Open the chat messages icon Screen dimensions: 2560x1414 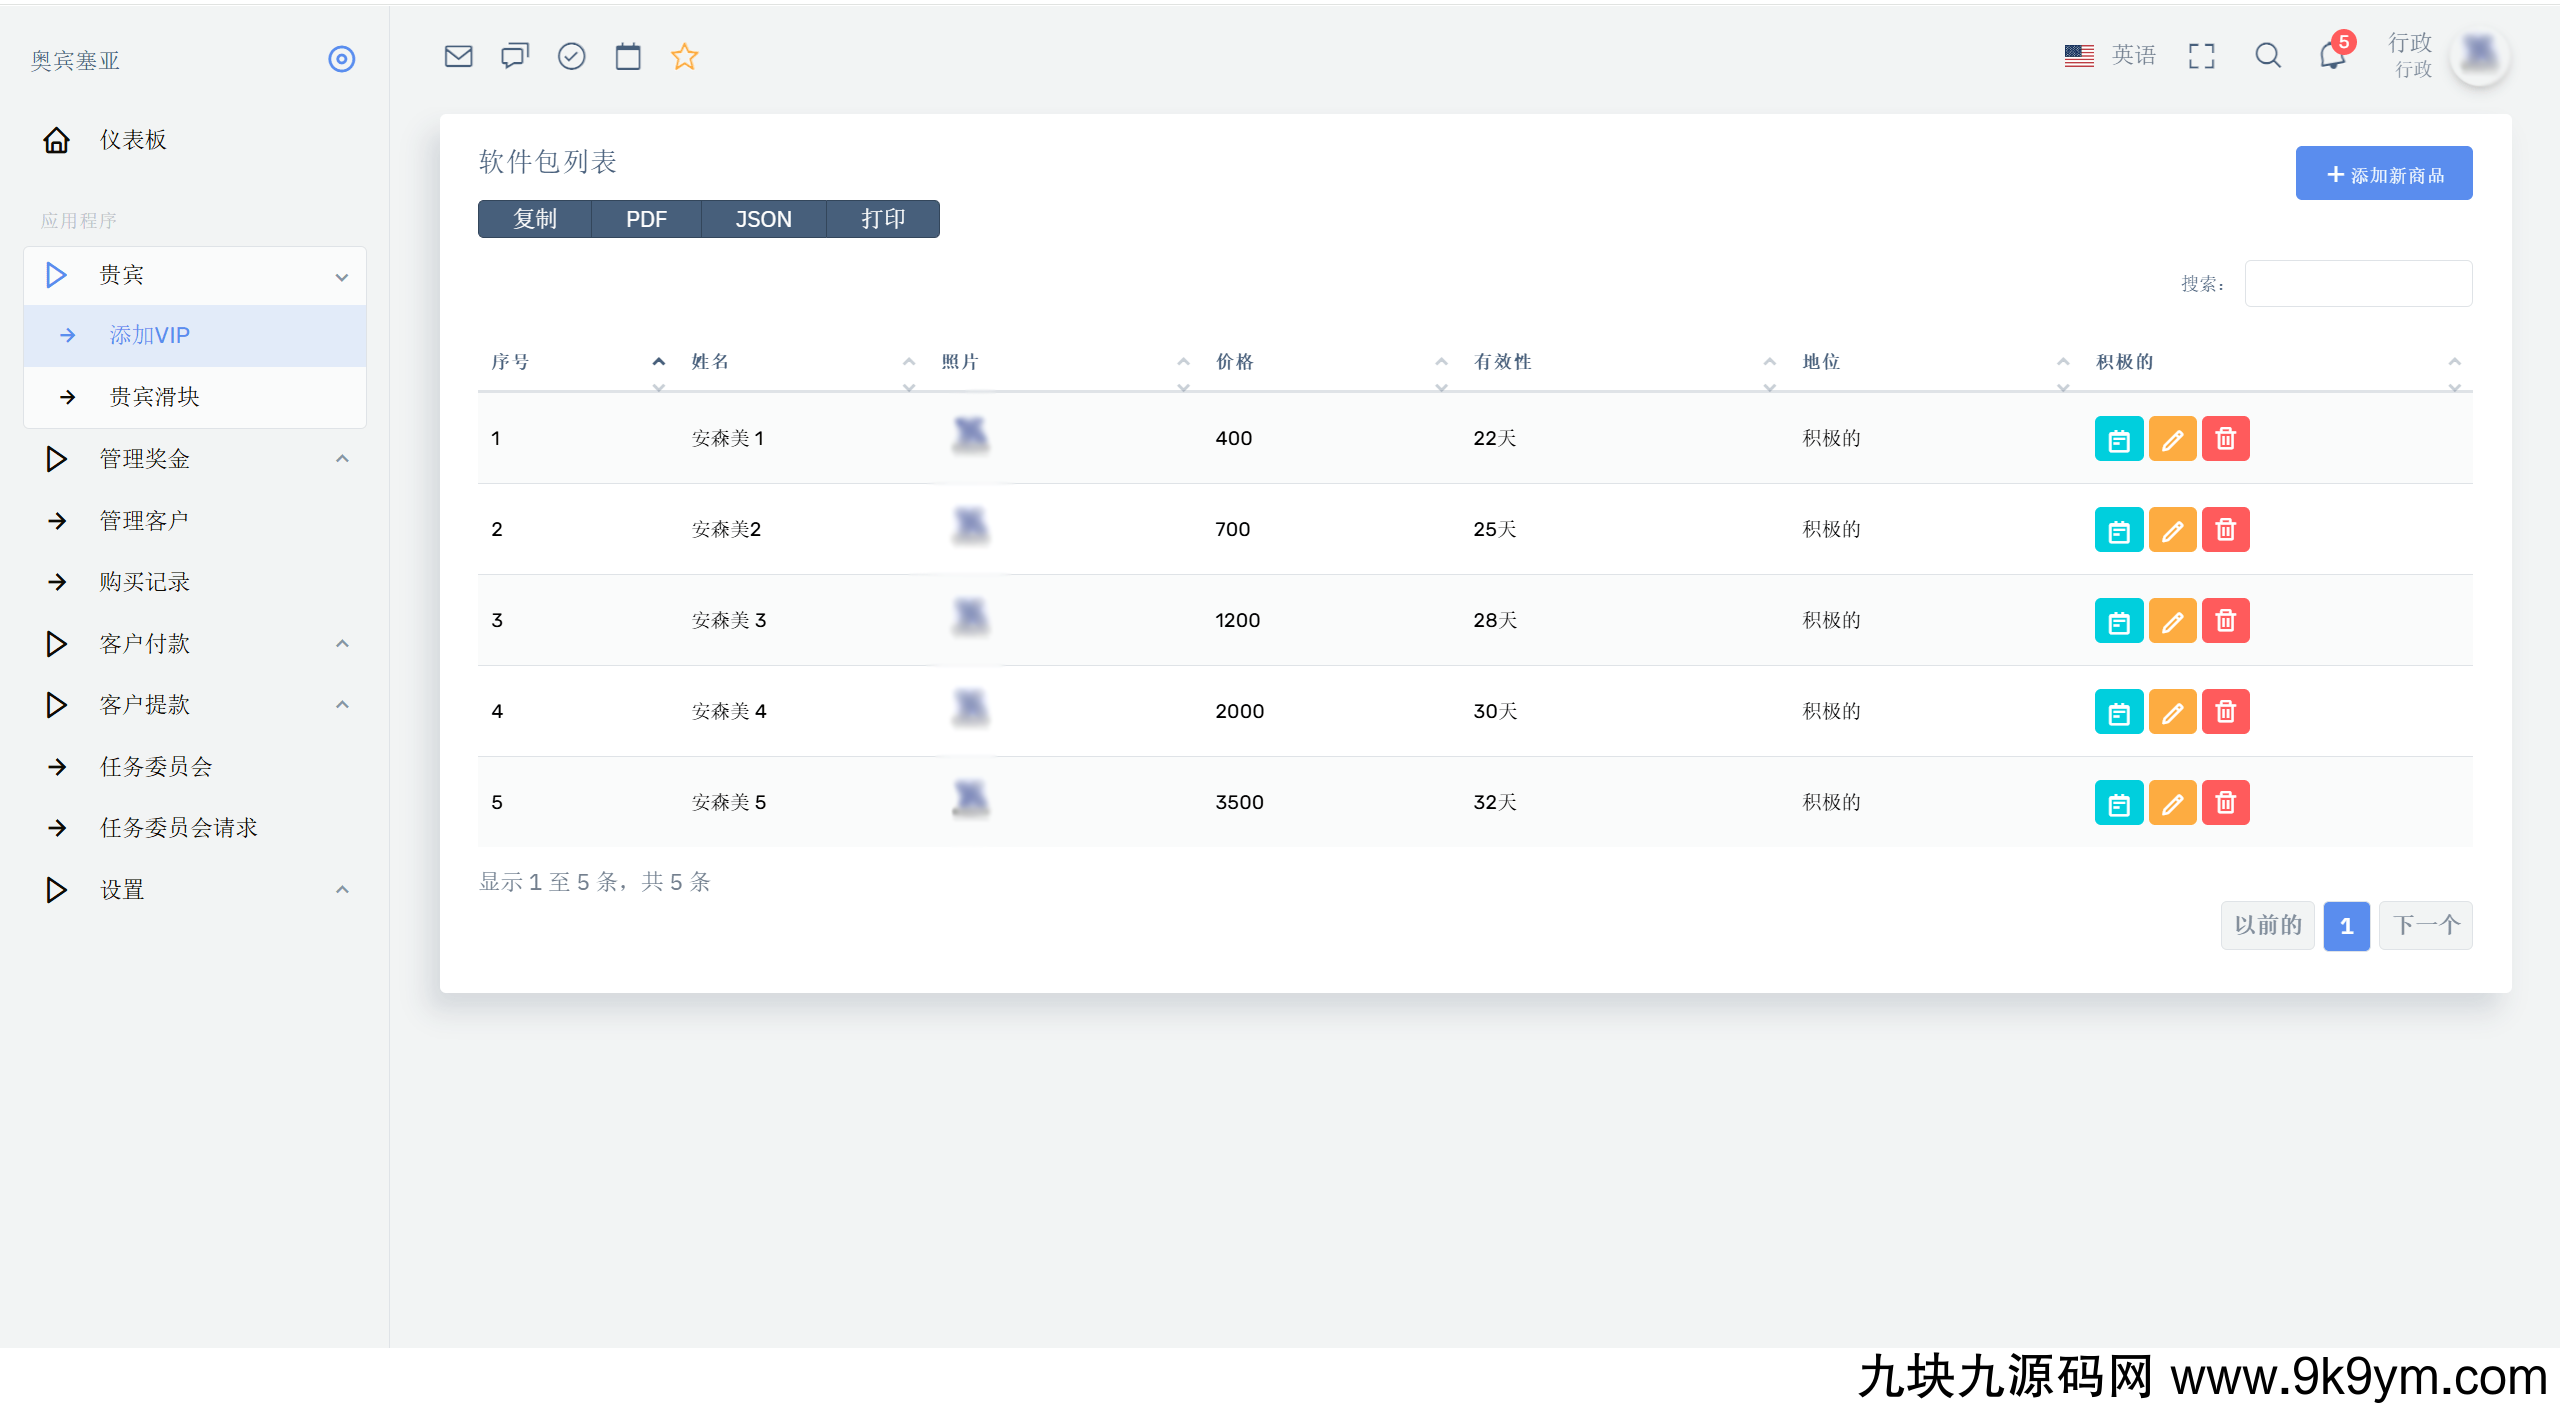(x=515, y=56)
